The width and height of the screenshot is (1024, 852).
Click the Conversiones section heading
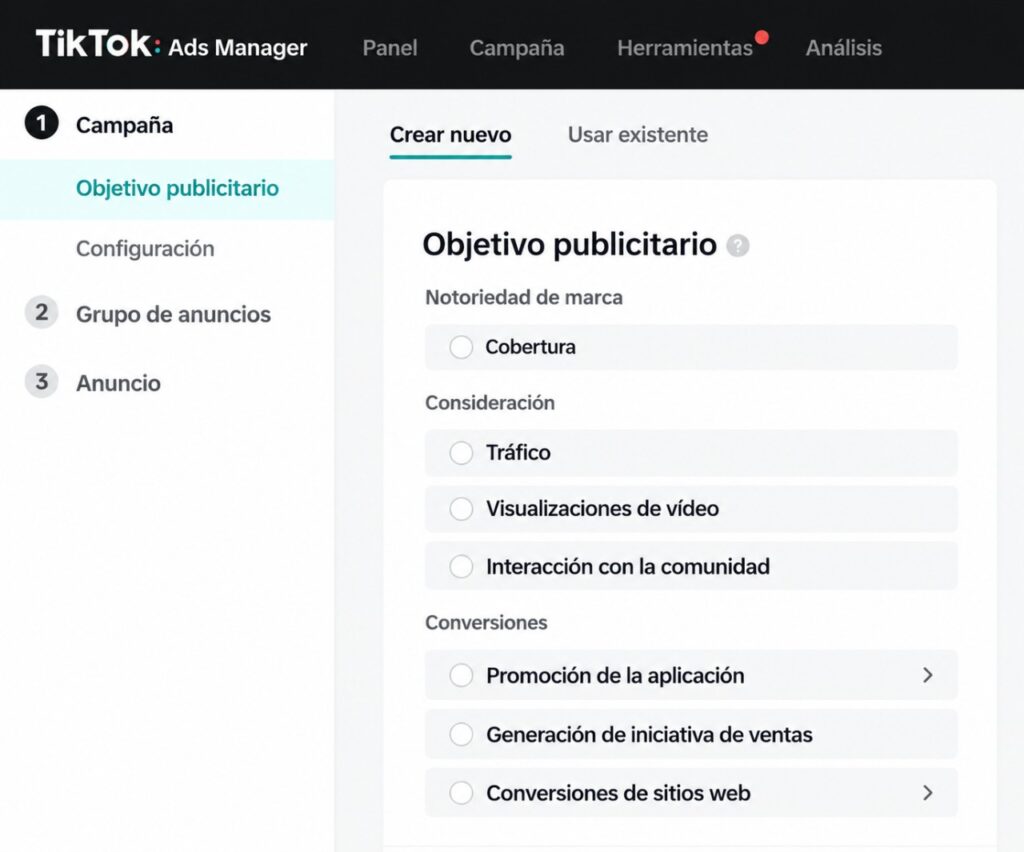tap(486, 622)
